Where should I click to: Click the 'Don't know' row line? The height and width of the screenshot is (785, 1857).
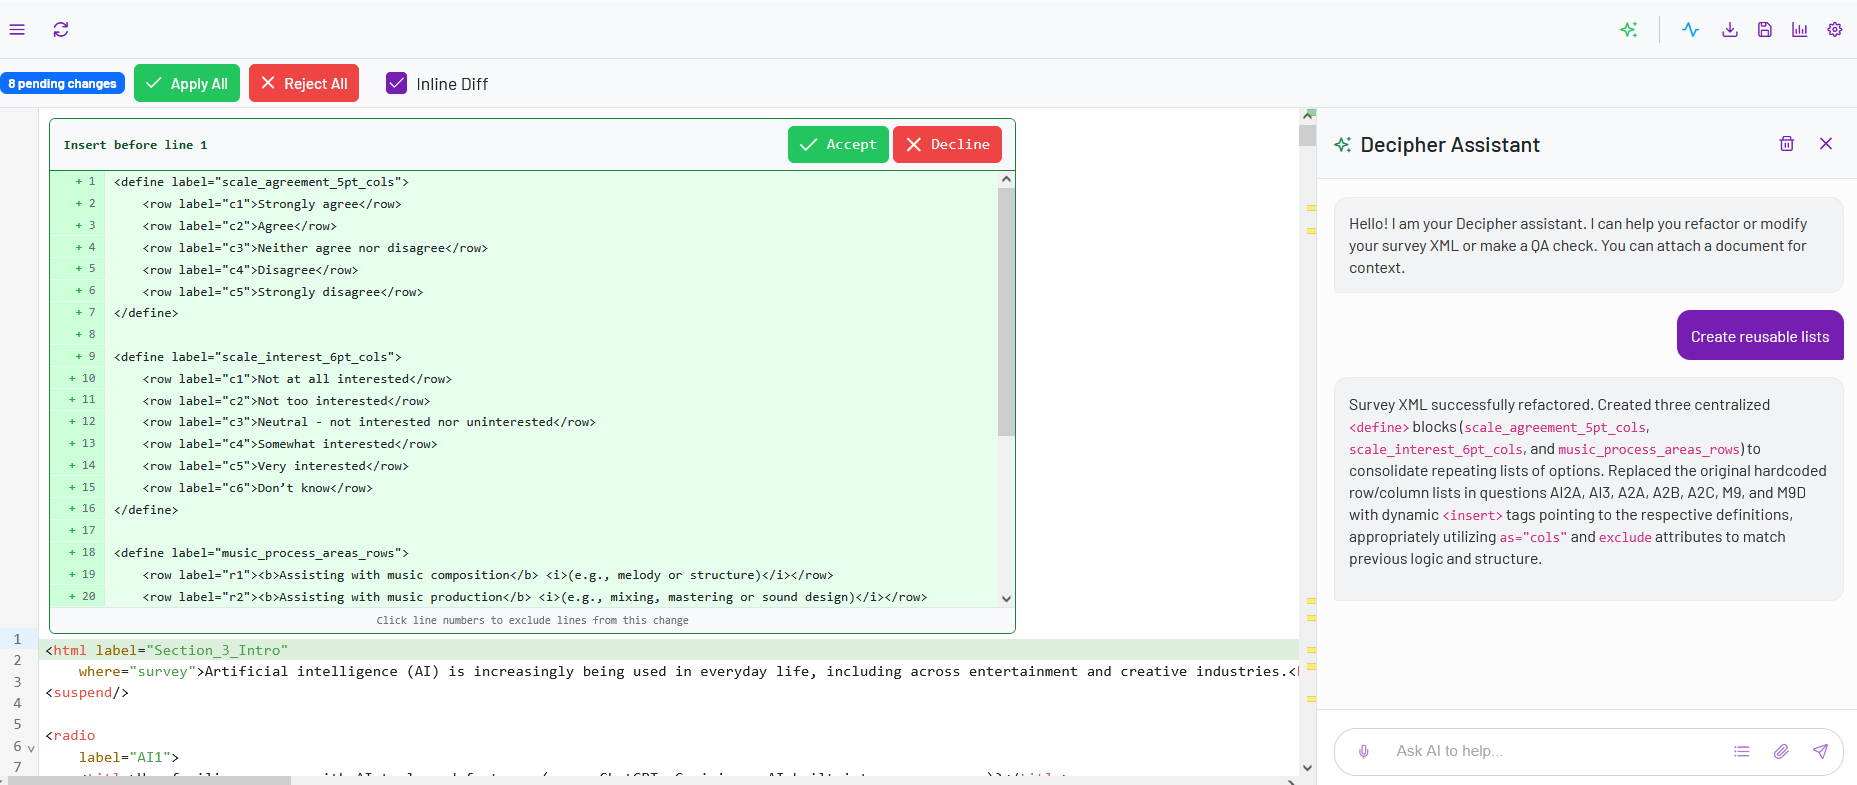258,488
